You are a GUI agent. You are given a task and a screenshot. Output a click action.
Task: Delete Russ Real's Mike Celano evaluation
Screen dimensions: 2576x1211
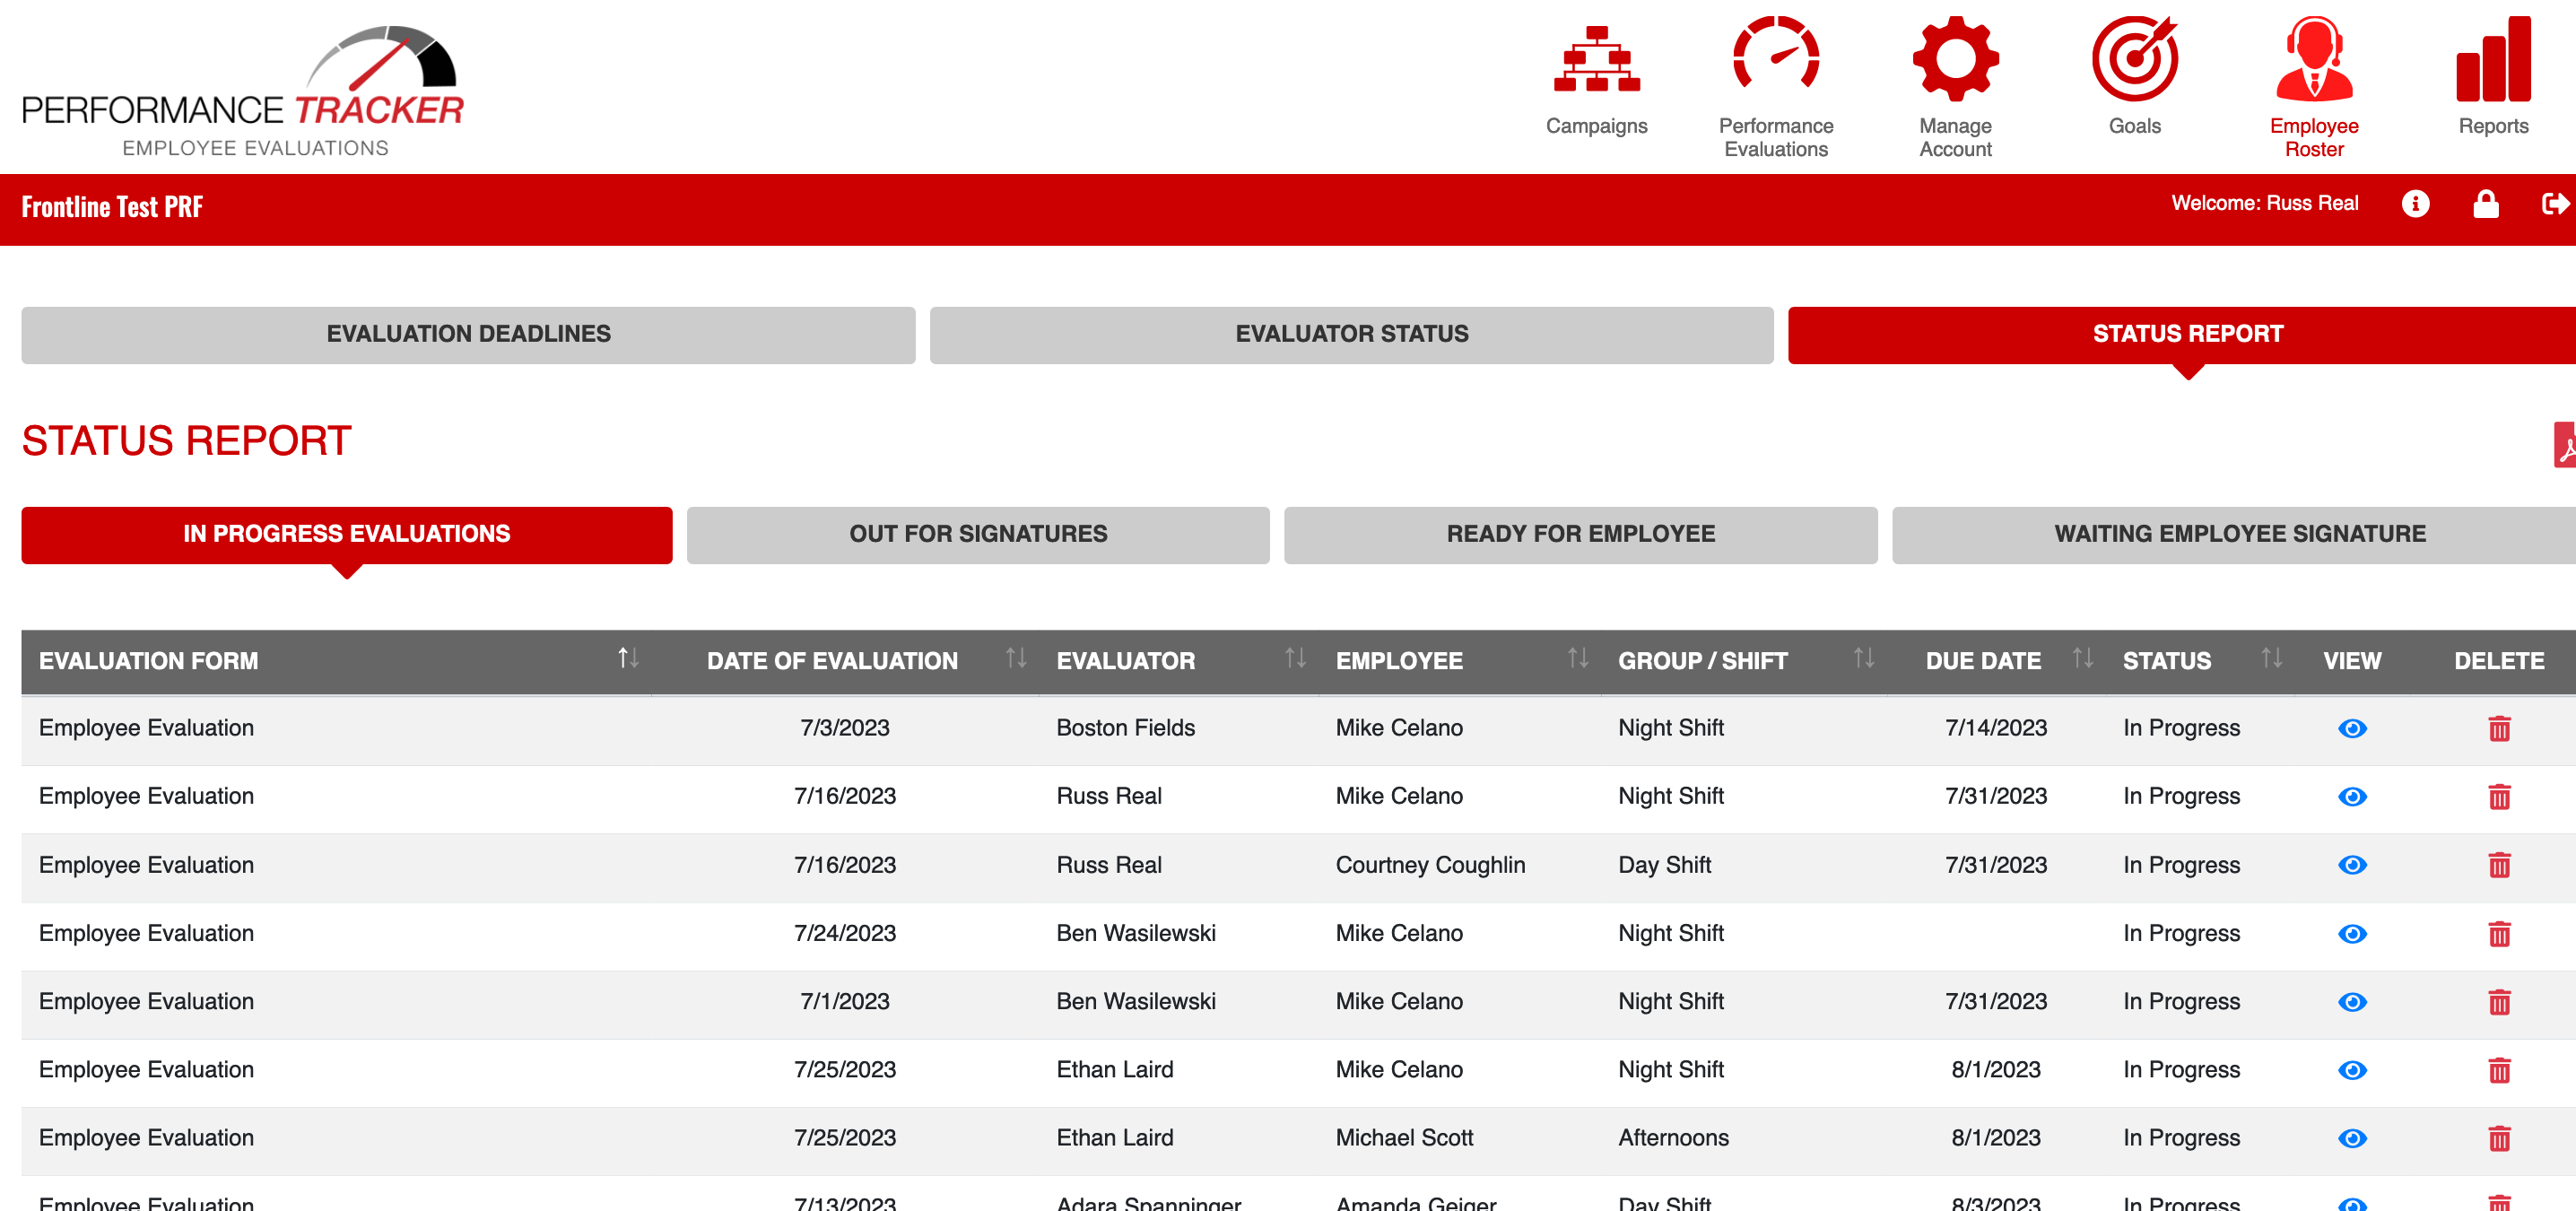coord(2499,796)
